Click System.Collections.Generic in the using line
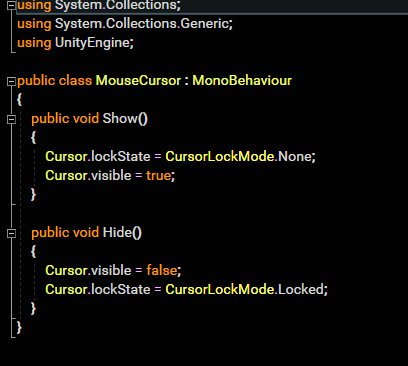Image resolution: width=408 pixels, height=366 pixels. click(x=142, y=24)
